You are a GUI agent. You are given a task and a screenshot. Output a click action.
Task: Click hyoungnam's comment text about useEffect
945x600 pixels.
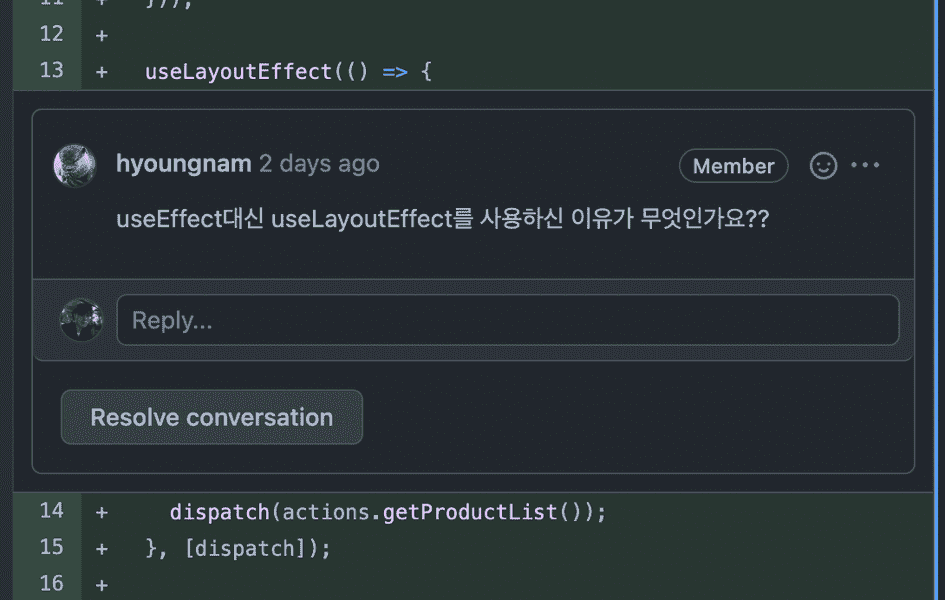click(x=440, y=218)
